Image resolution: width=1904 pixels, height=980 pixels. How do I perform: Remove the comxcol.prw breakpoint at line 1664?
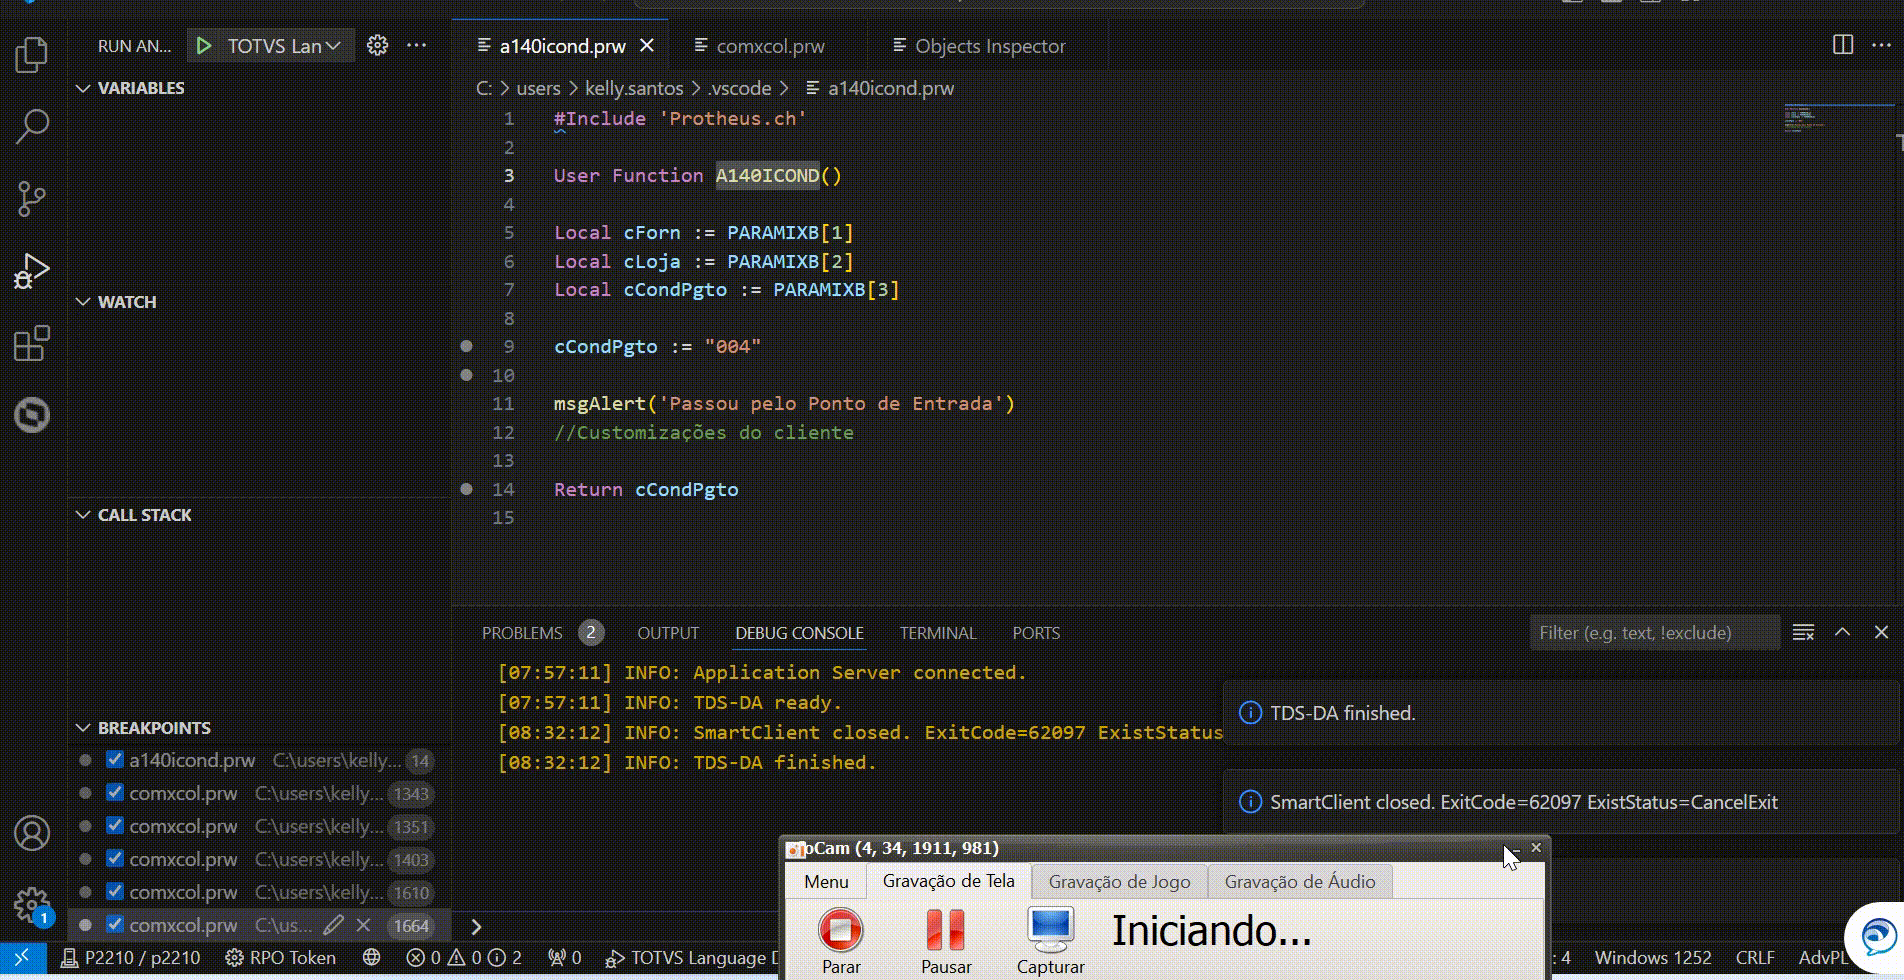click(364, 925)
